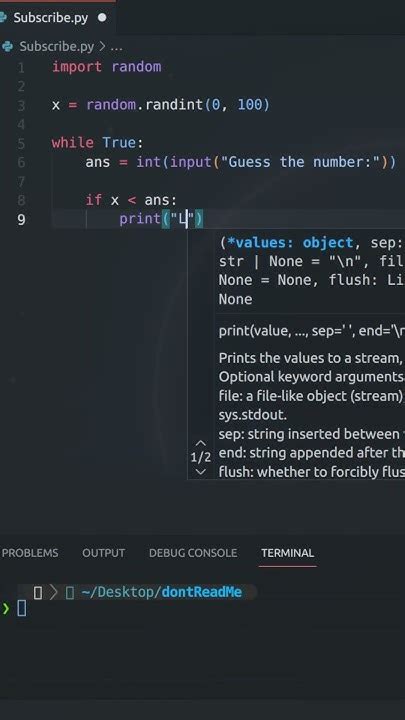The image size is (405, 720).
Task: Click the dontReadMe path in terminal prompt
Action: pyautogui.click(x=201, y=592)
